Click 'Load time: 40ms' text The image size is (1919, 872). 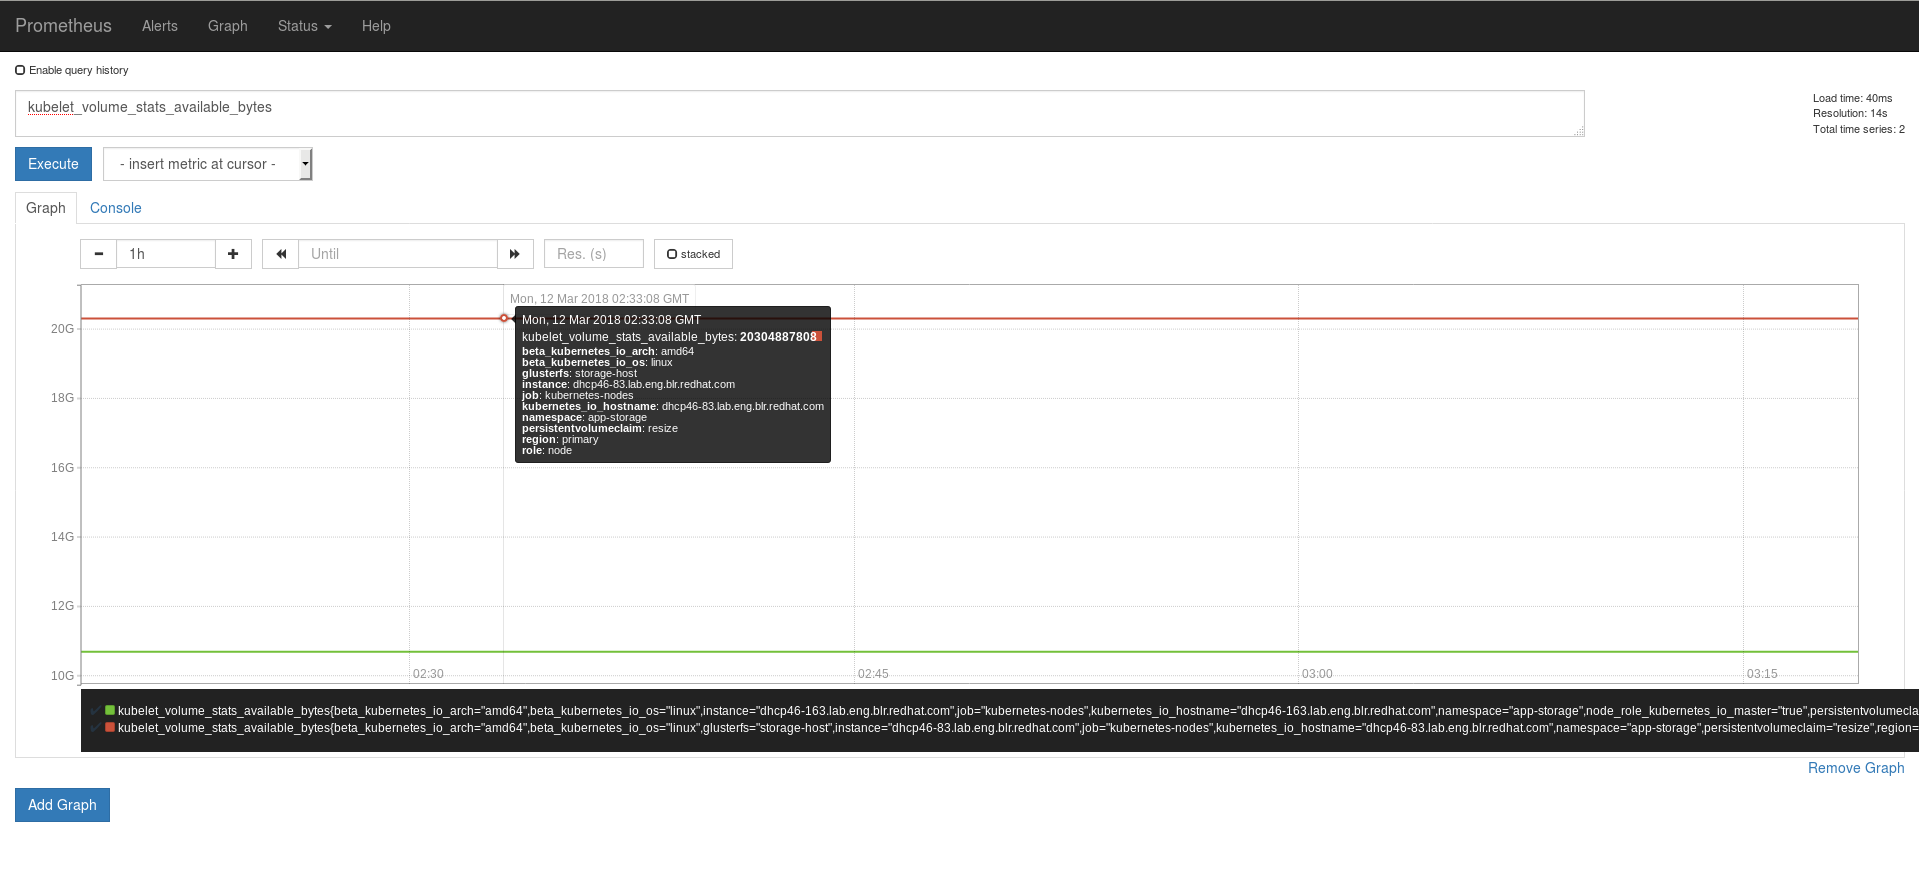[x=1853, y=98]
